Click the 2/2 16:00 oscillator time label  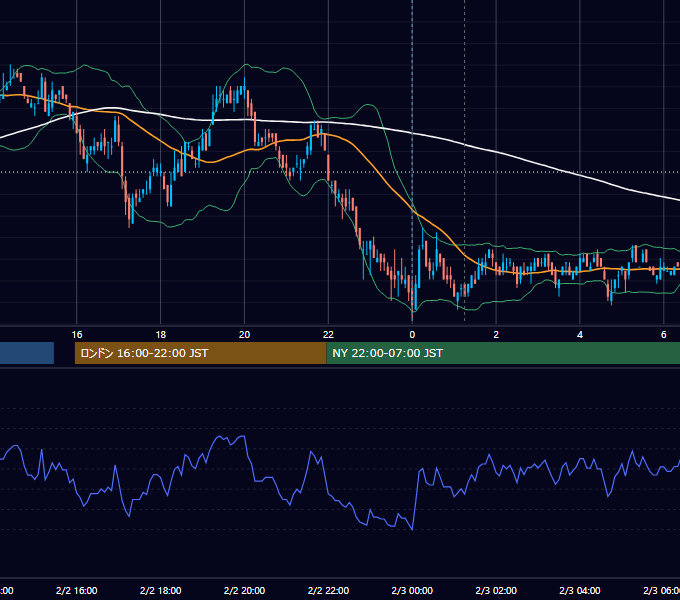(77, 590)
